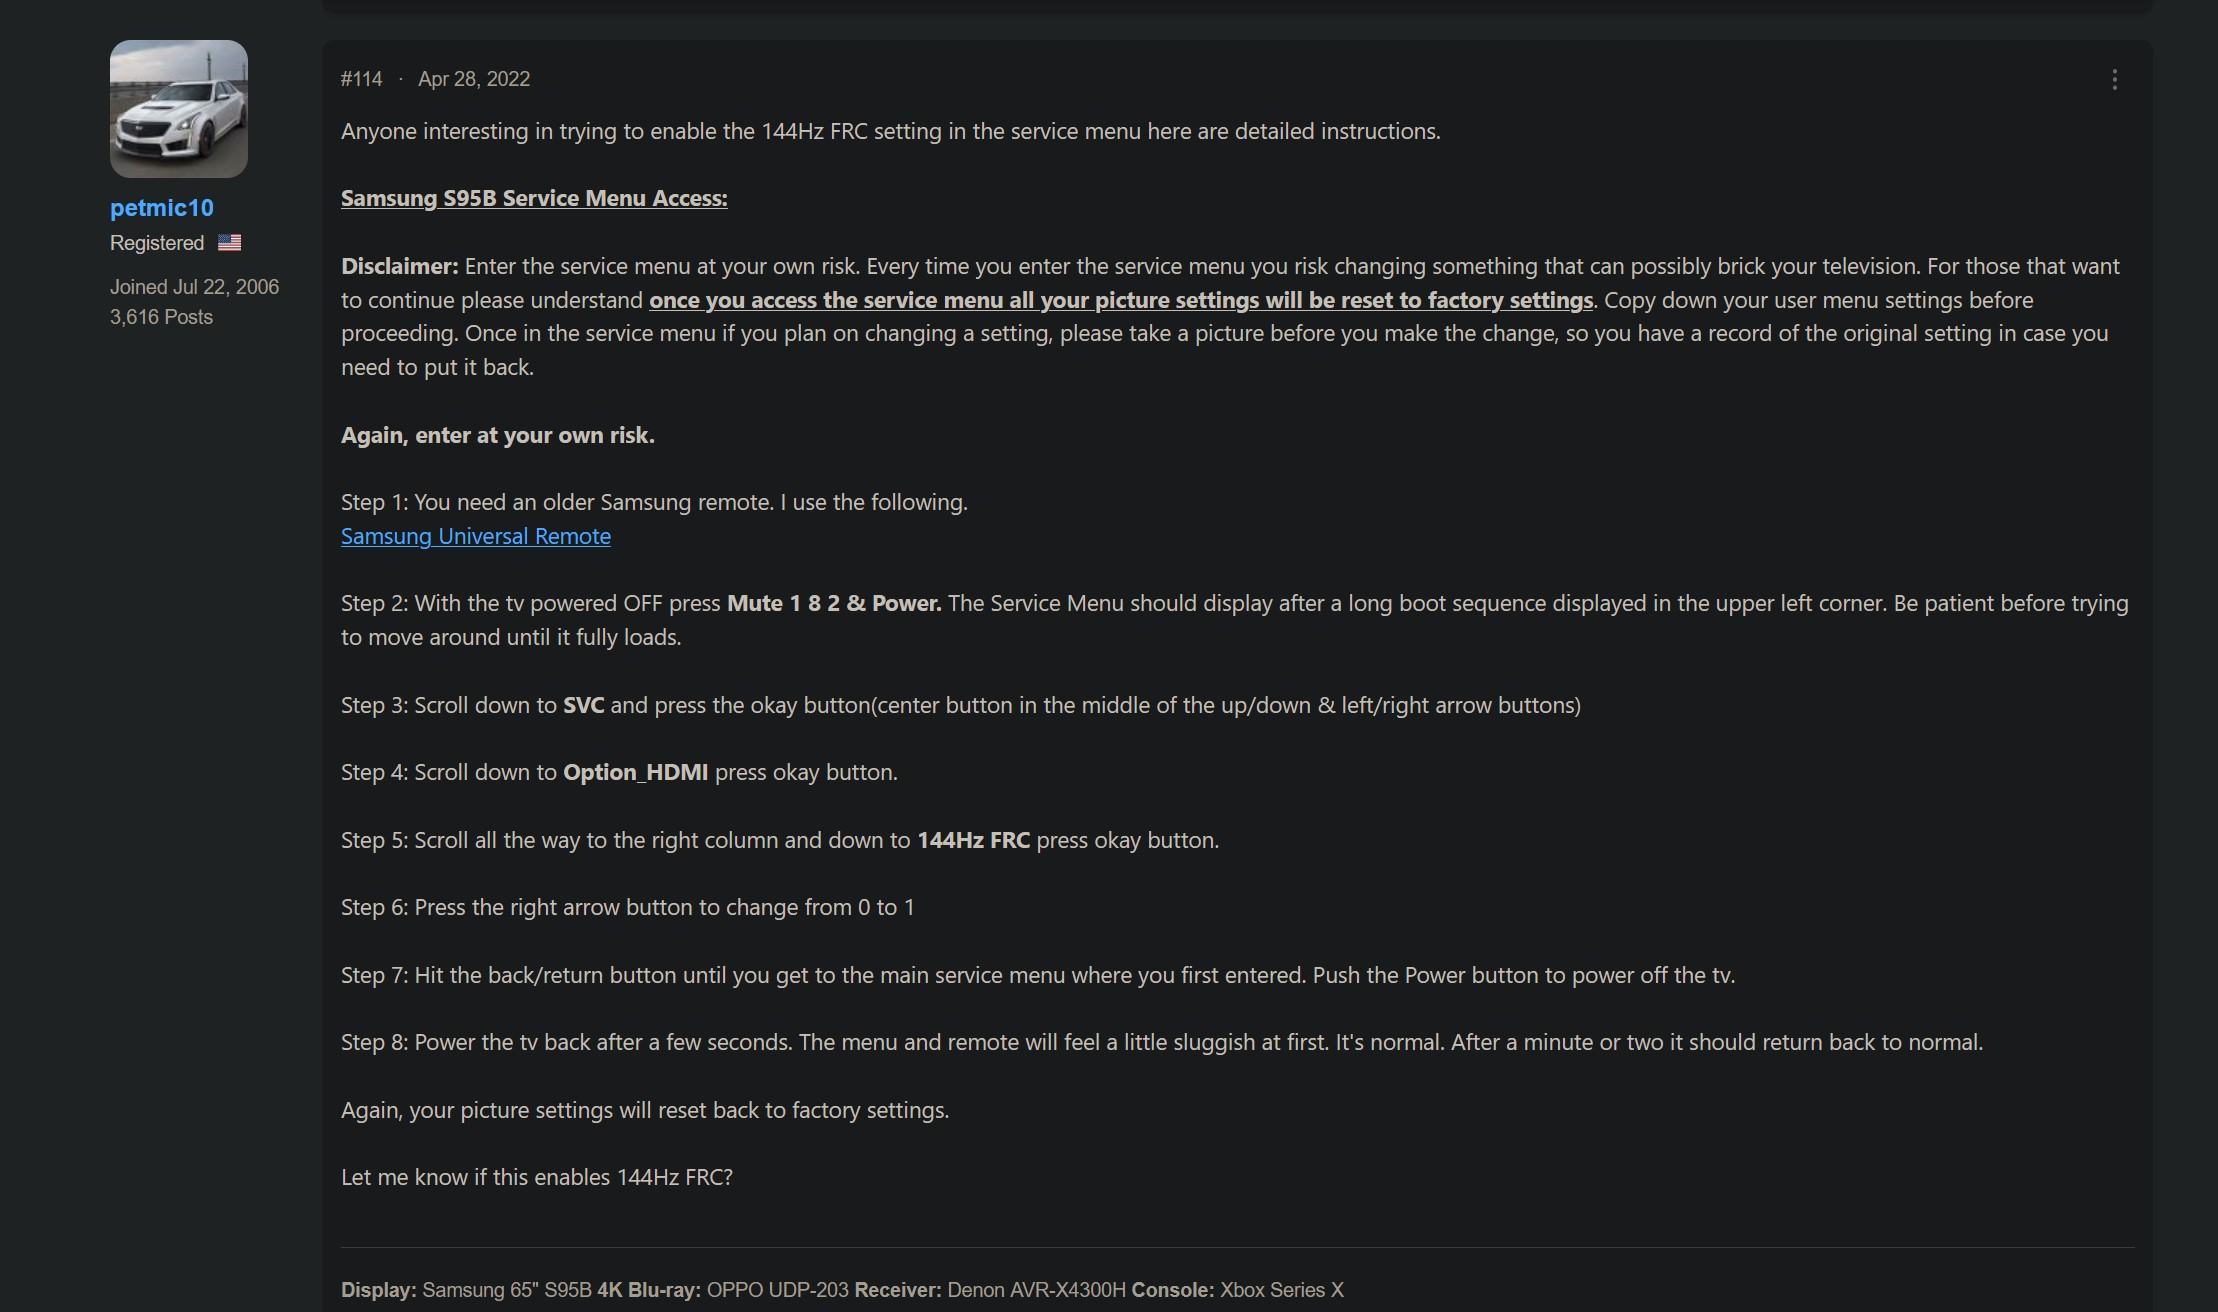
Task: Click the Samsung S95B Service Menu Access heading
Action: (x=534, y=198)
